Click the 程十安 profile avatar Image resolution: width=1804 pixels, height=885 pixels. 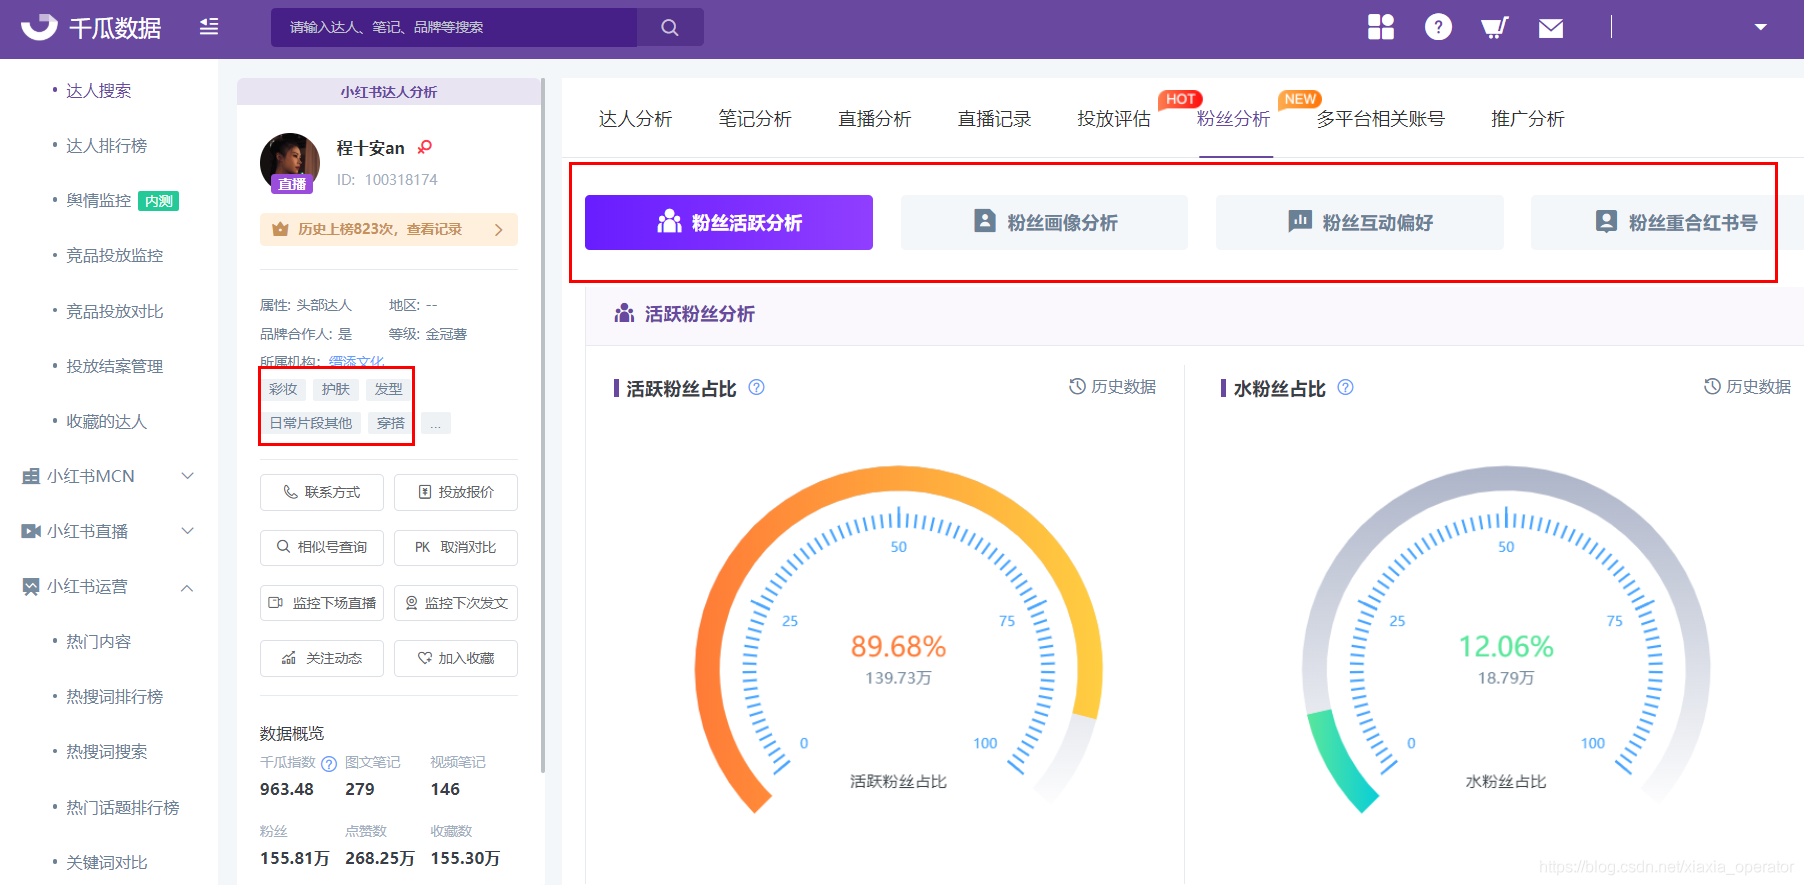(x=290, y=163)
